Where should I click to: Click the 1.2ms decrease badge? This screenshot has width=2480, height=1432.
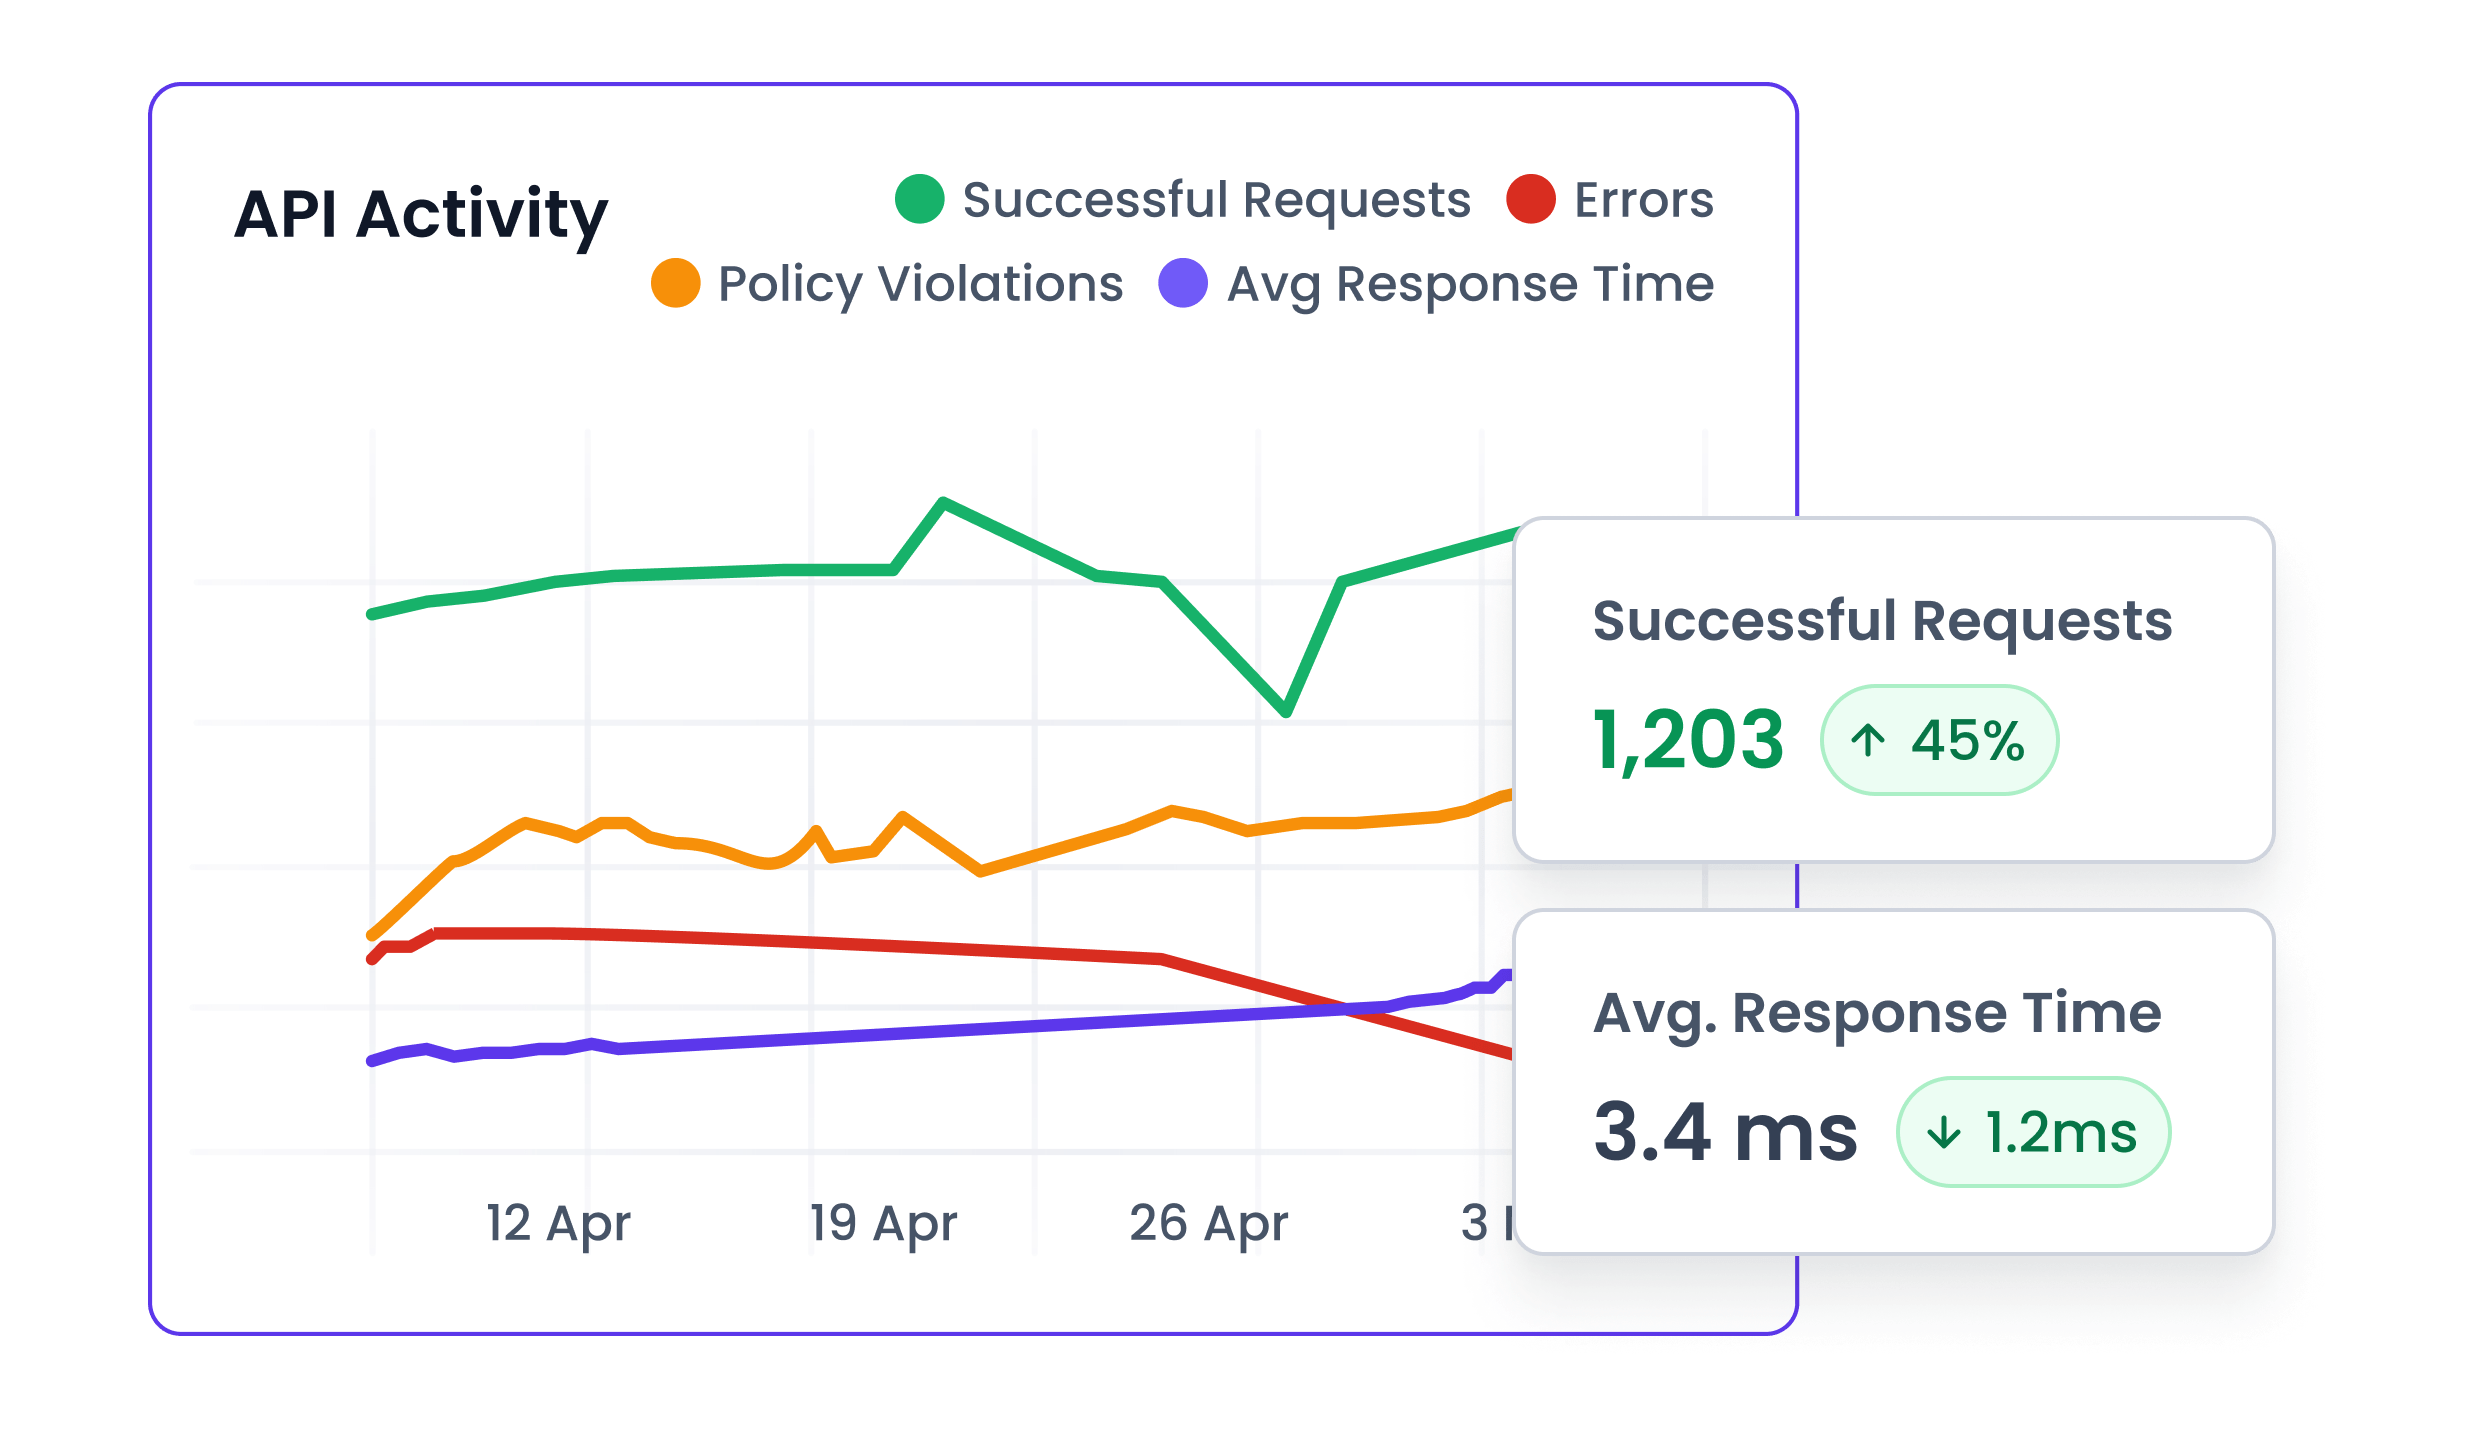point(2032,1131)
